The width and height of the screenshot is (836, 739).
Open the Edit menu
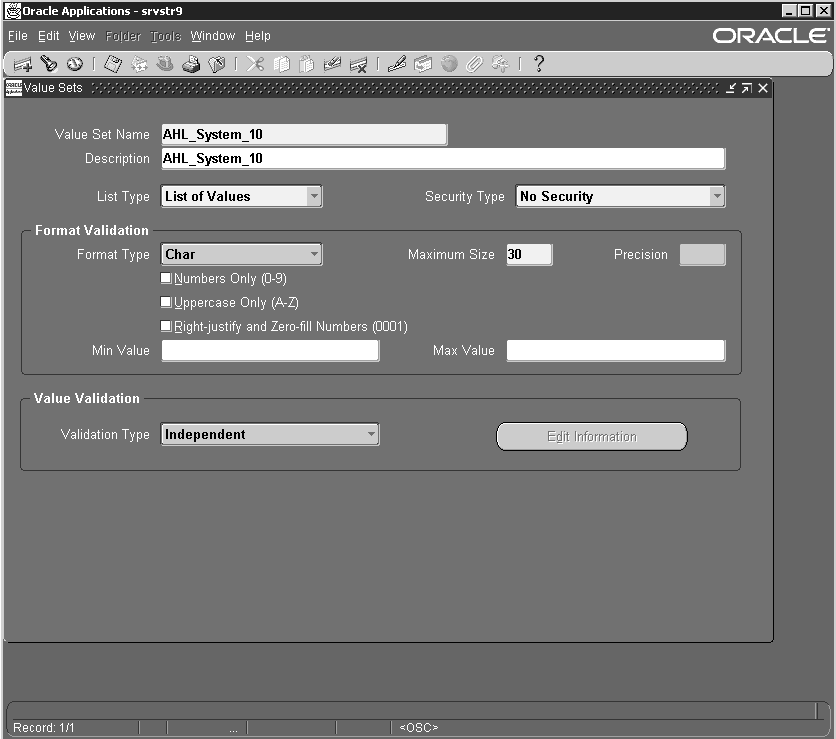(x=49, y=36)
